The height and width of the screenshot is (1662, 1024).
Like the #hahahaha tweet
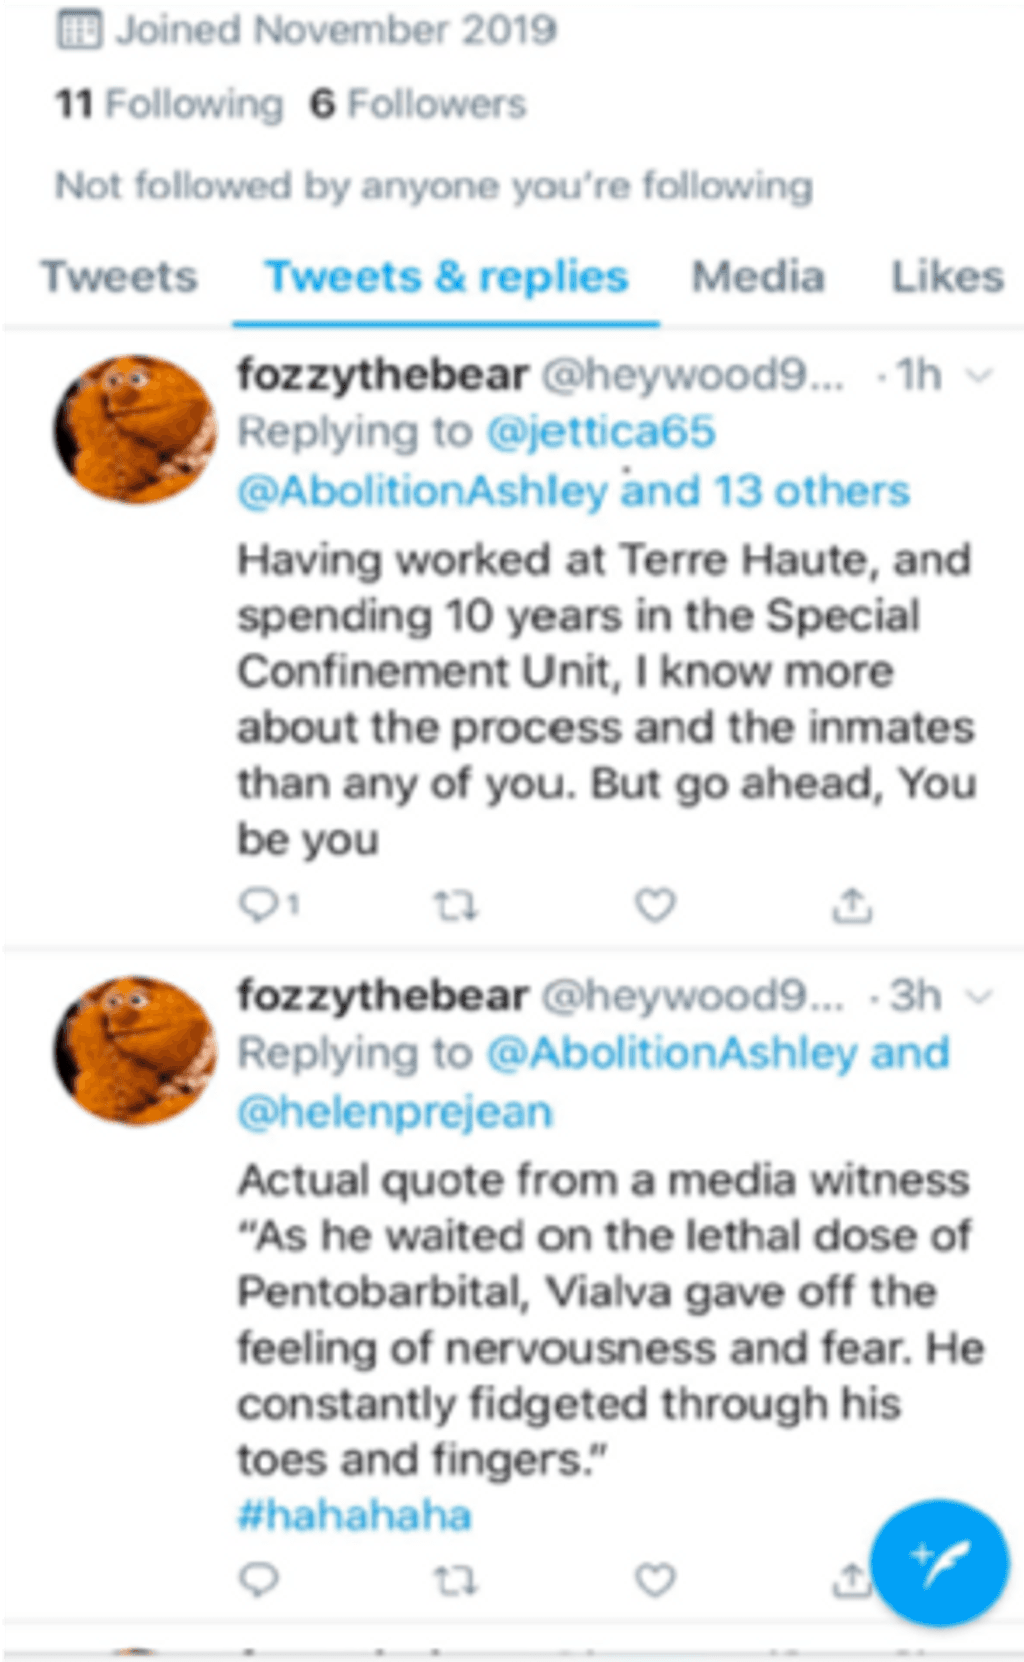coord(655,1580)
